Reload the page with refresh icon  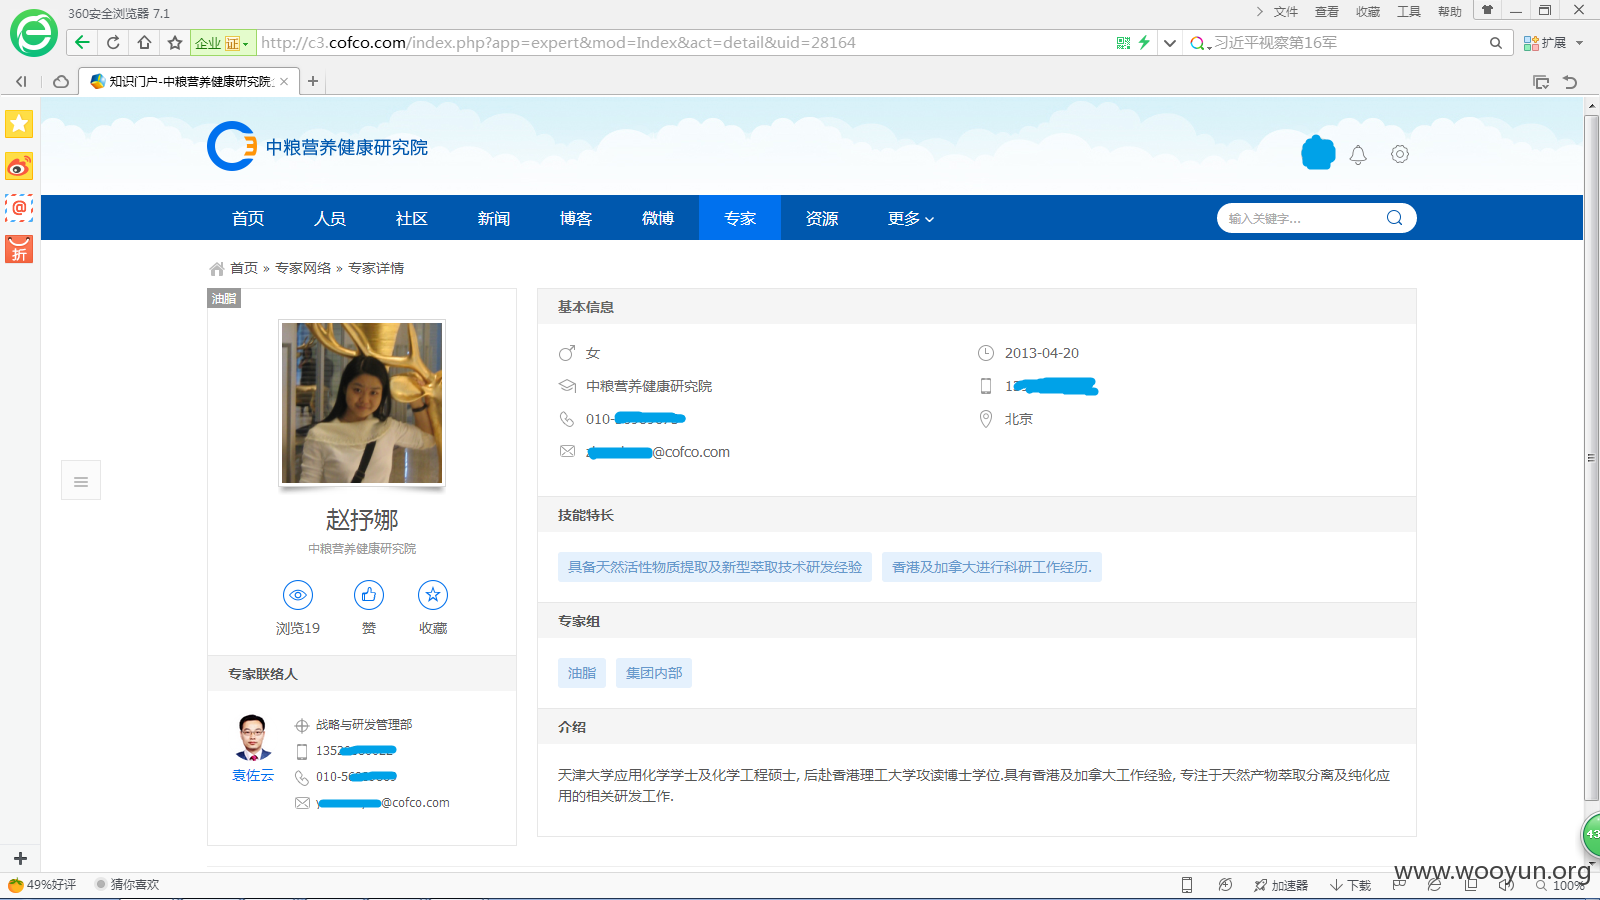click(113, 42)
